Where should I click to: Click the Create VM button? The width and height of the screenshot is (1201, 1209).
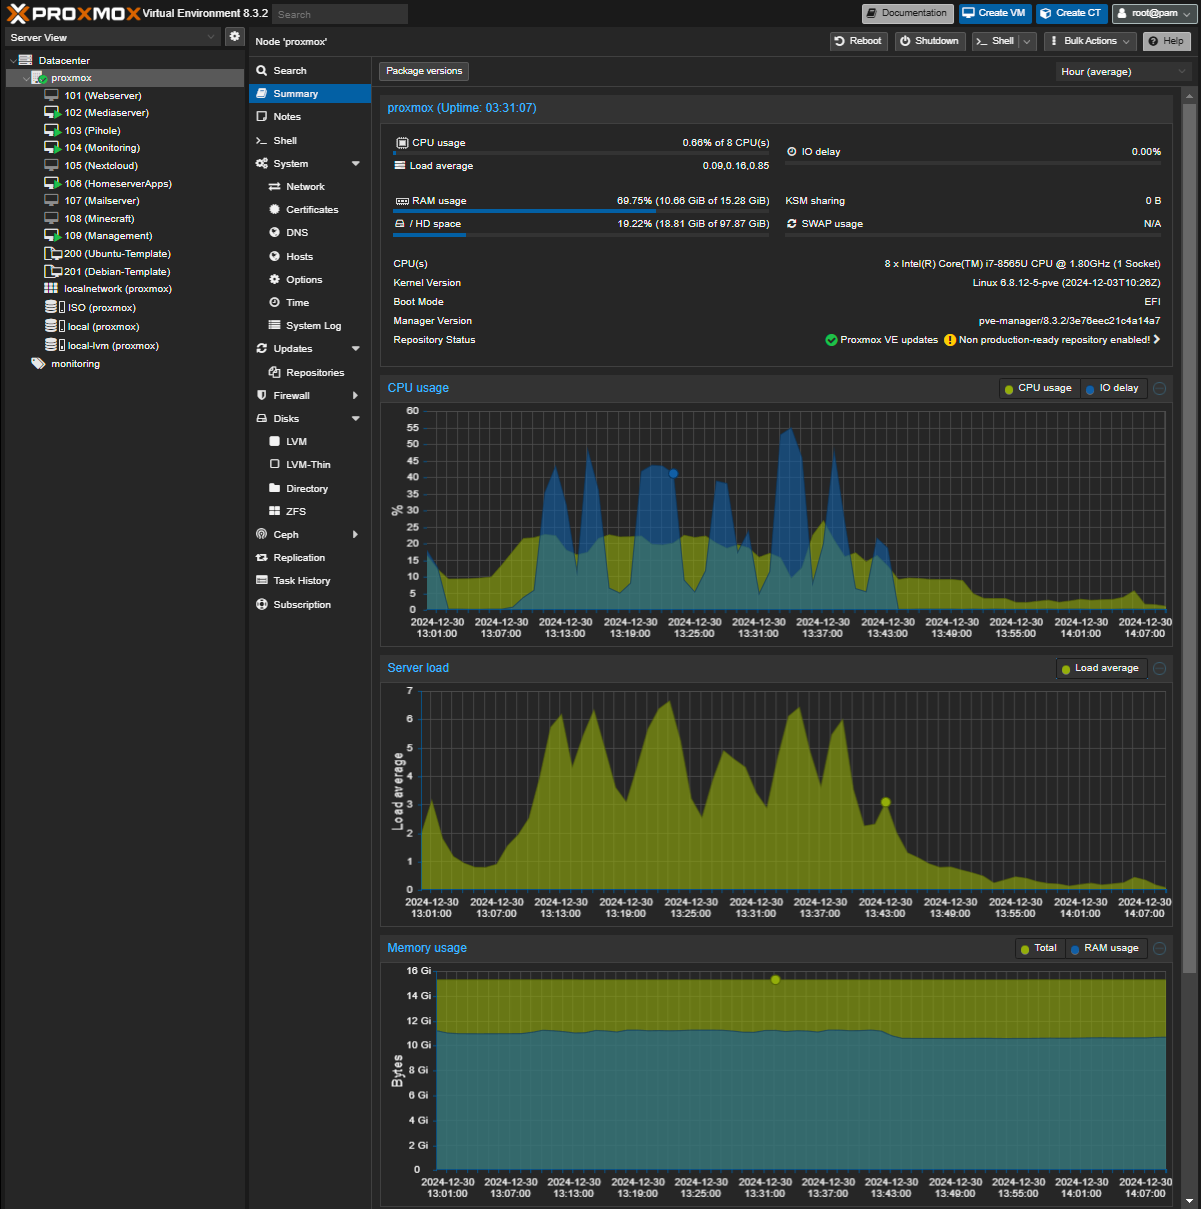pos(995,13)
